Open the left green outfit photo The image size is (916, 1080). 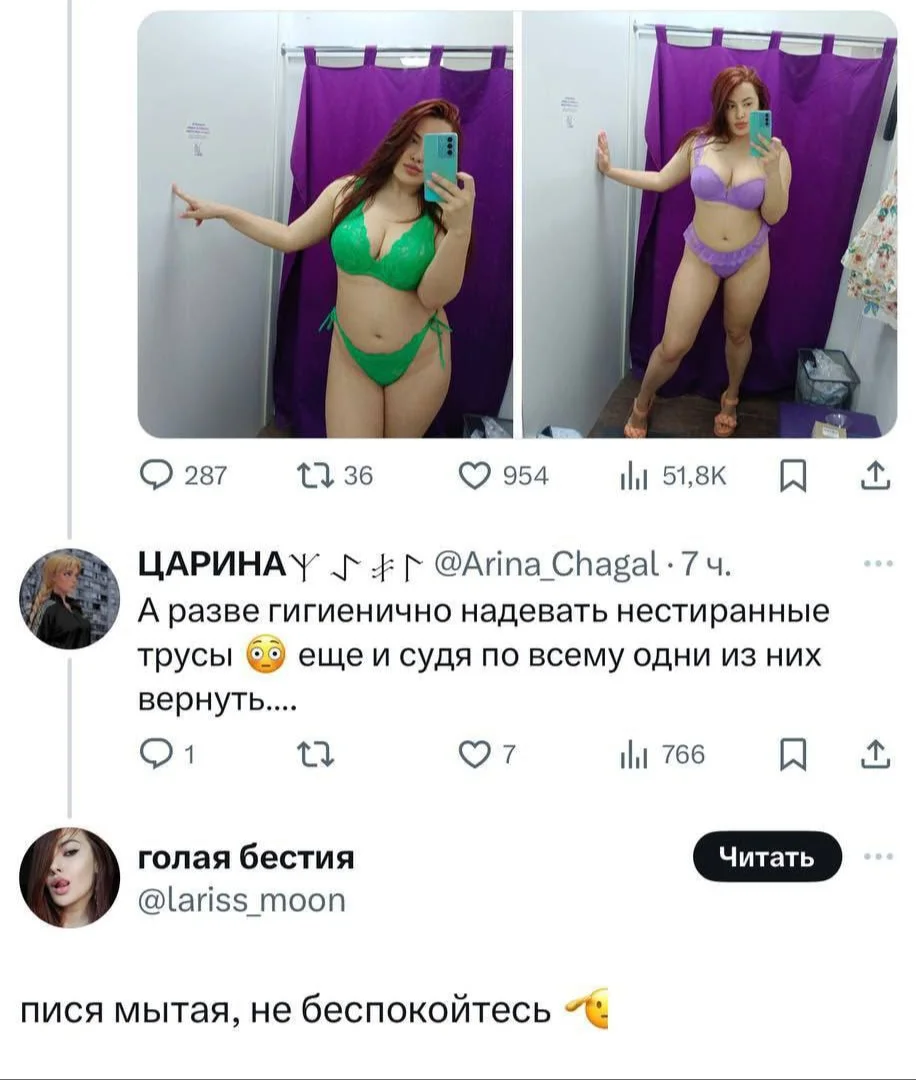pos(325,225)
